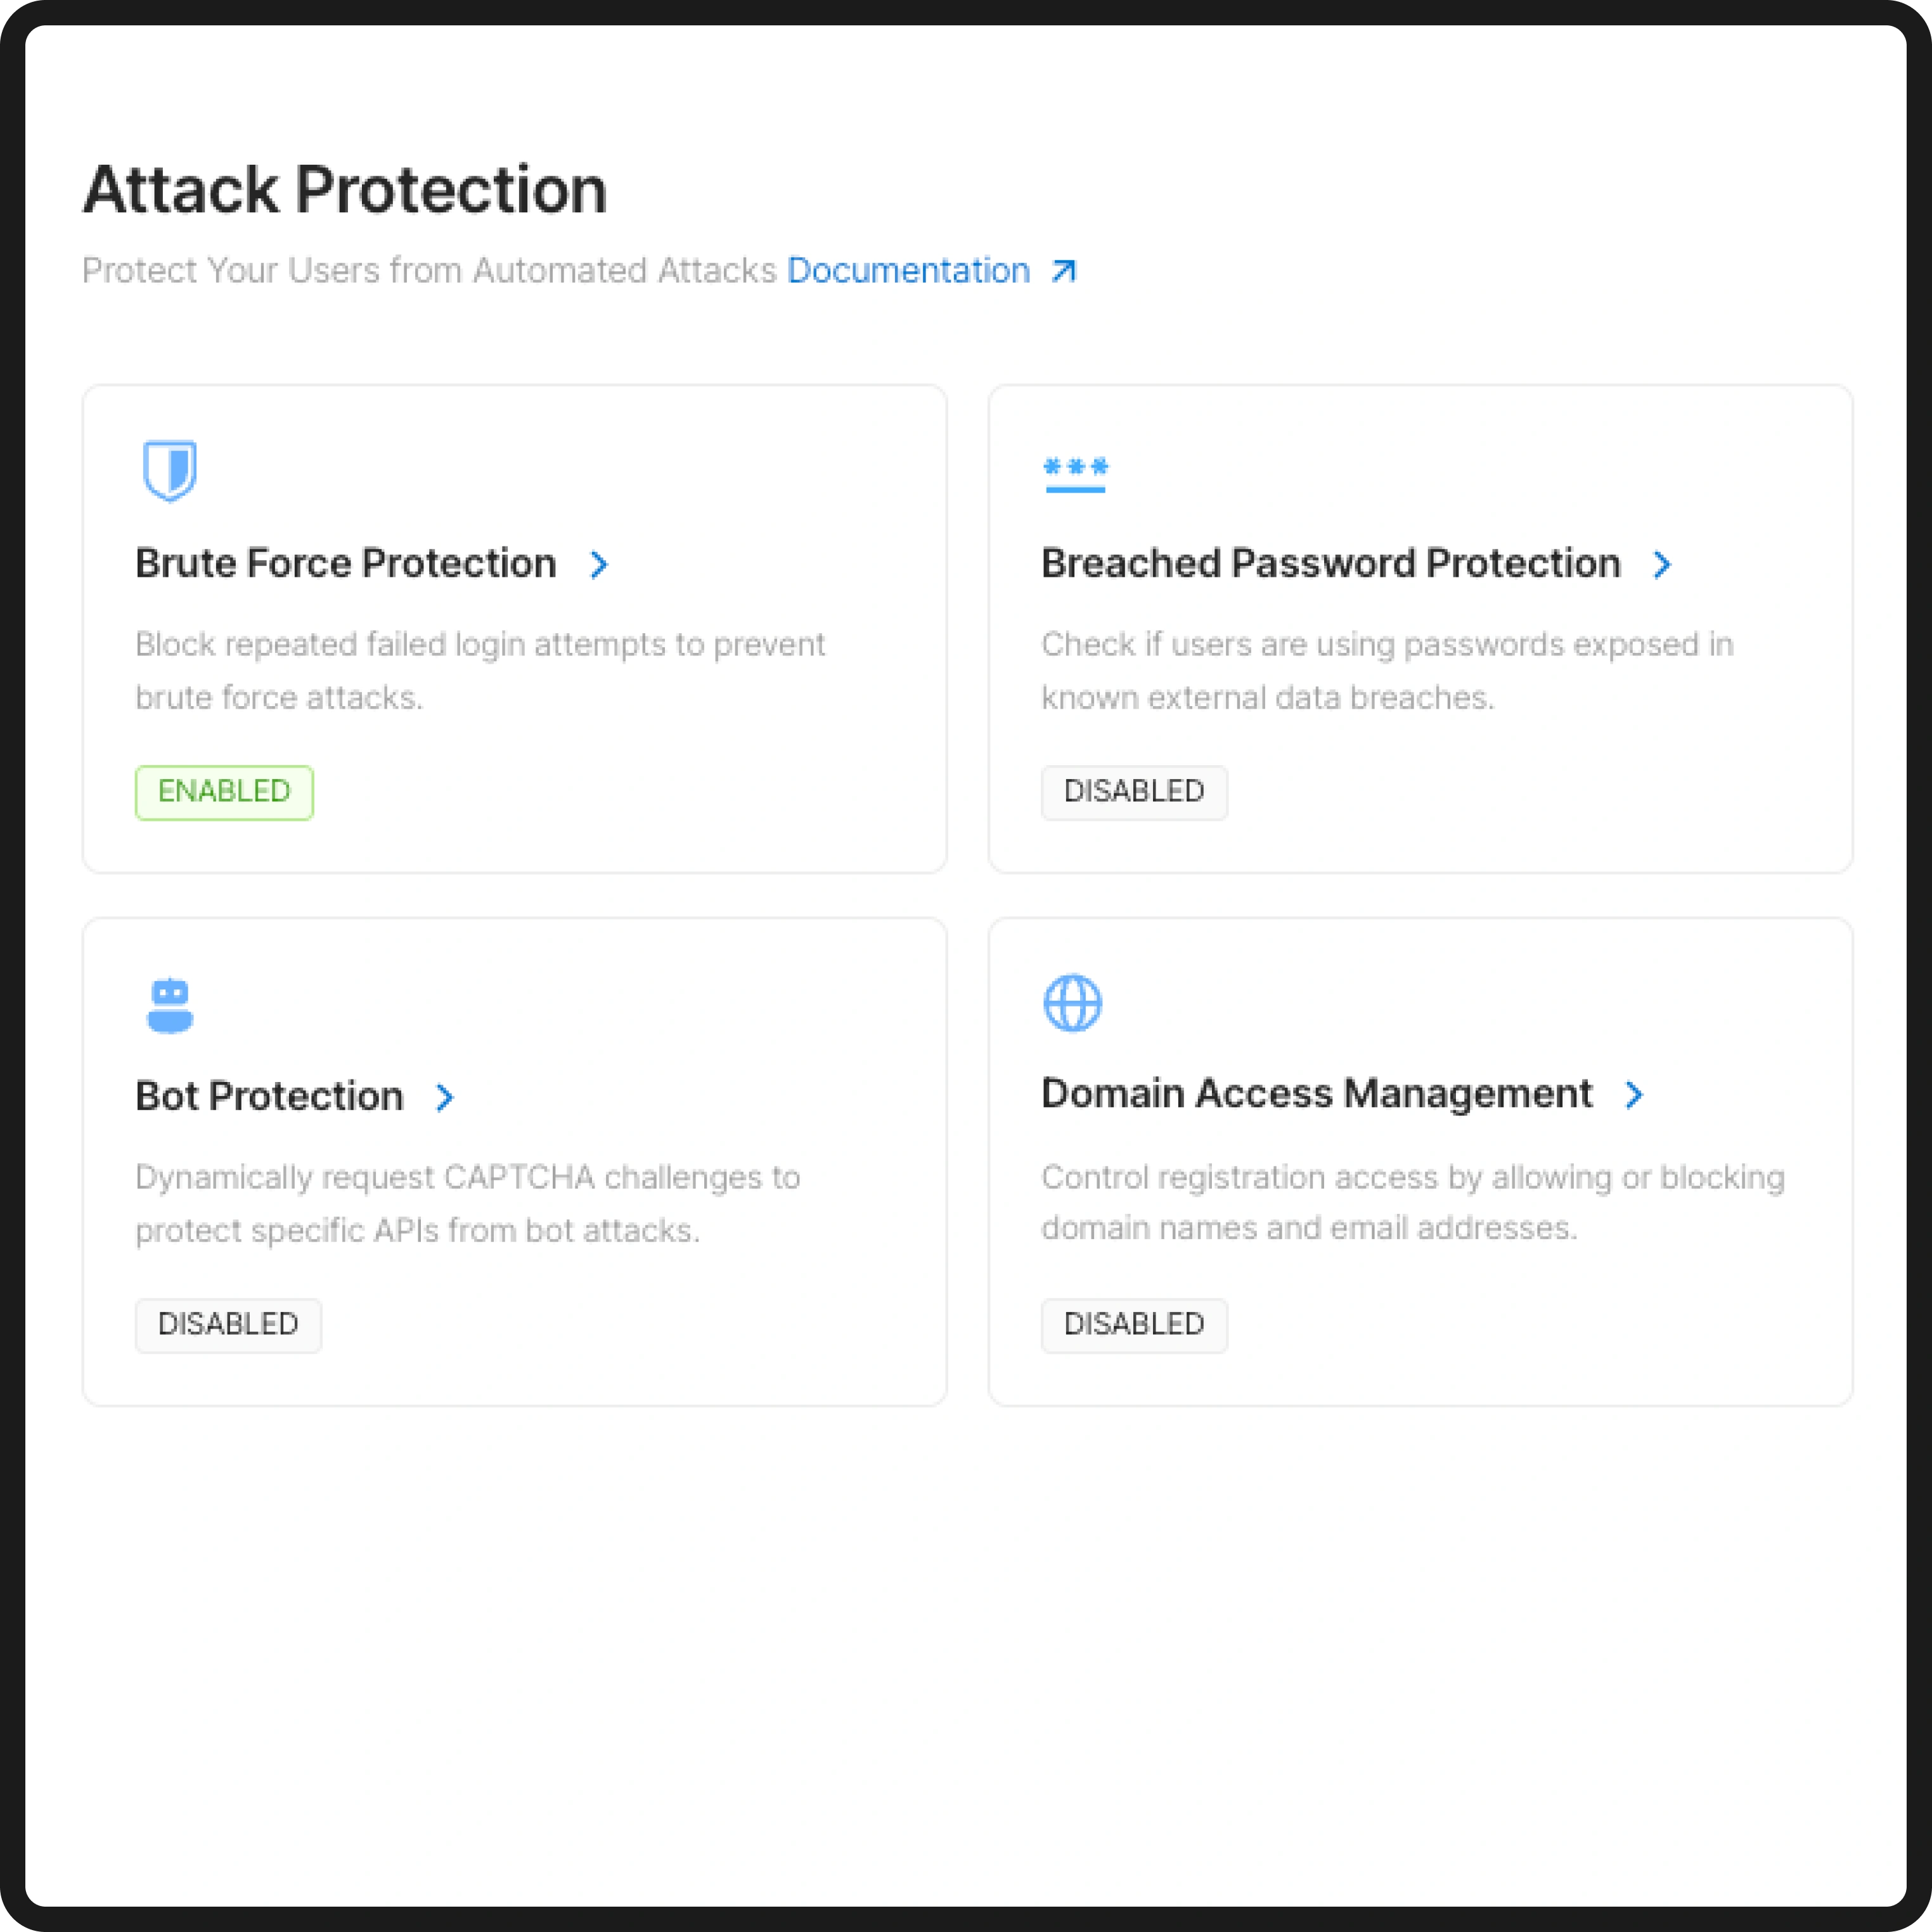
Task: Click the ENABLED badge on Brute Force Protection
Action: point(224,792)
